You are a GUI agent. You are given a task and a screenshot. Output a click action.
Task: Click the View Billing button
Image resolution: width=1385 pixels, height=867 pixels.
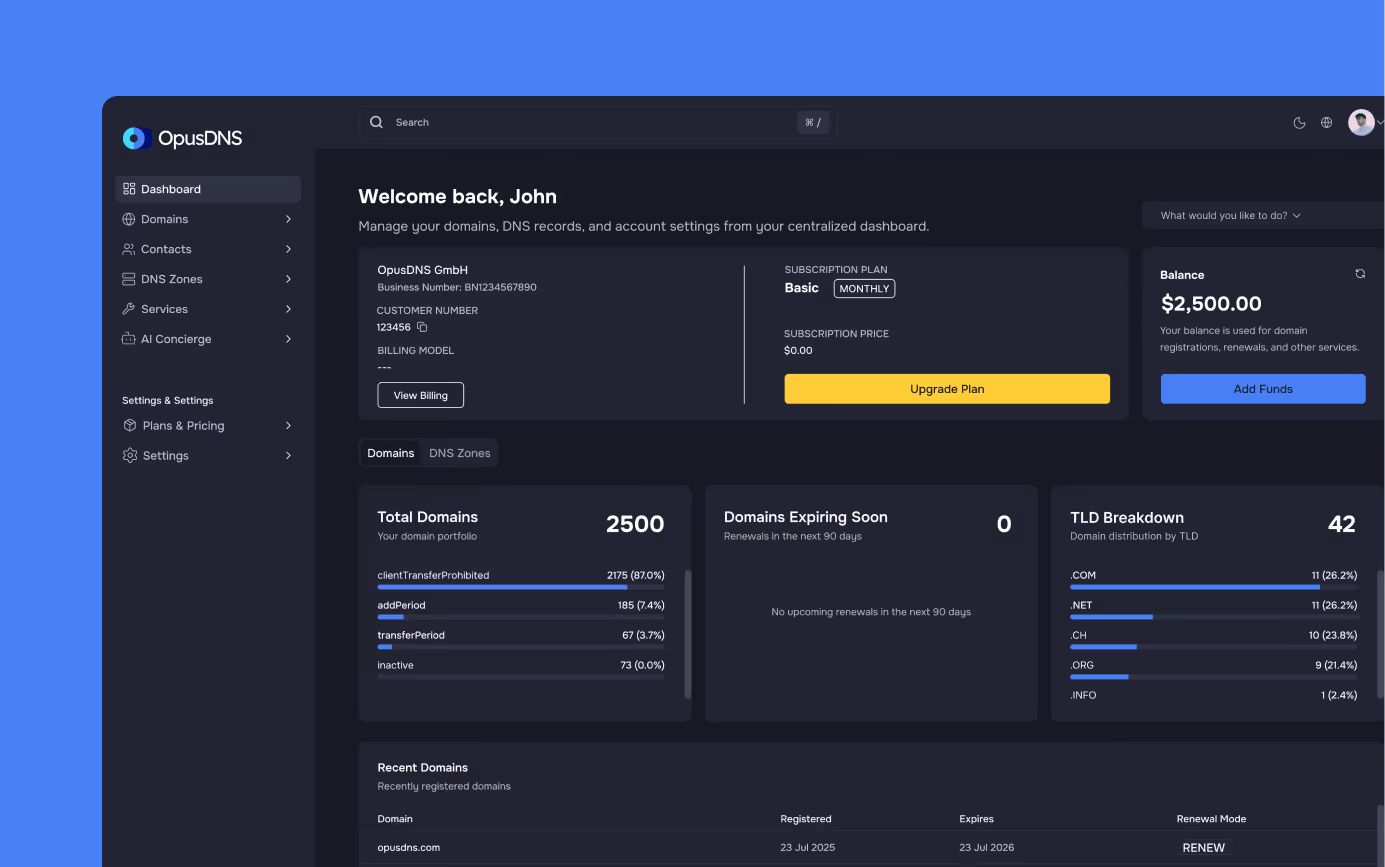[420, 394]
